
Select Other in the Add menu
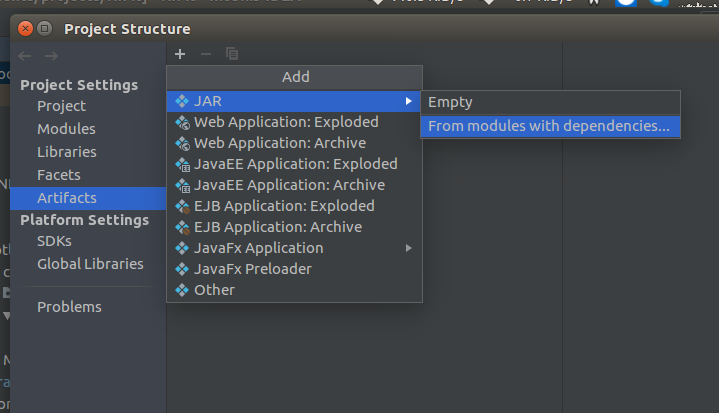214,290
